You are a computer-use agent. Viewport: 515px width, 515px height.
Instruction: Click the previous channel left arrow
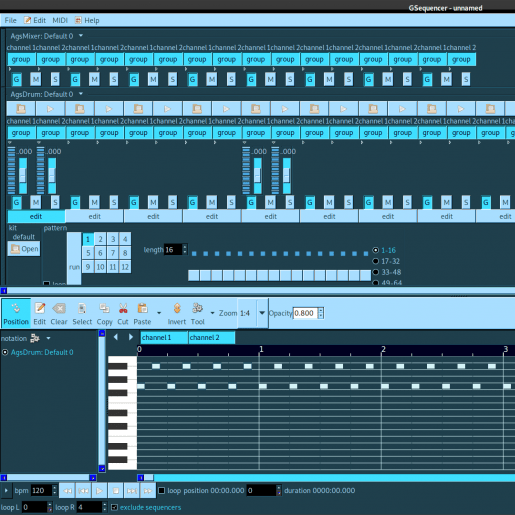(116, 337)
